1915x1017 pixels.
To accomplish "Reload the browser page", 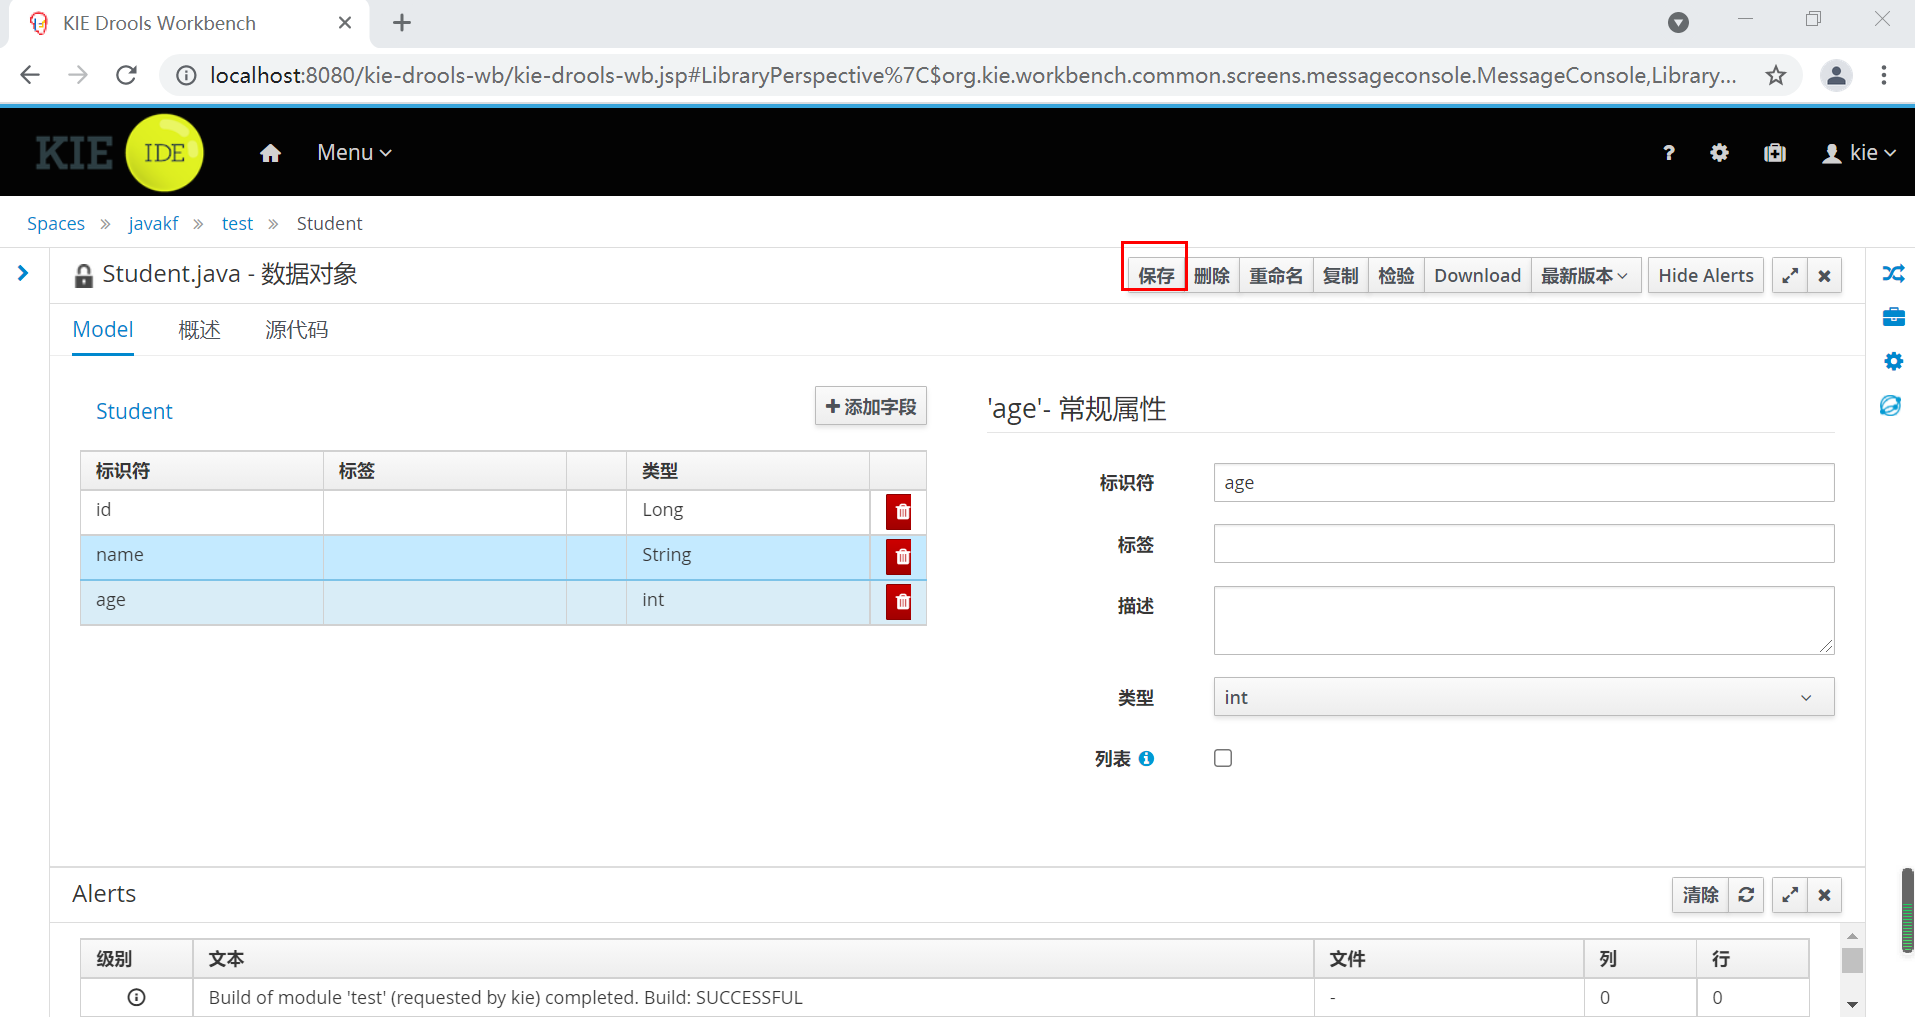I will coord(126,75).
